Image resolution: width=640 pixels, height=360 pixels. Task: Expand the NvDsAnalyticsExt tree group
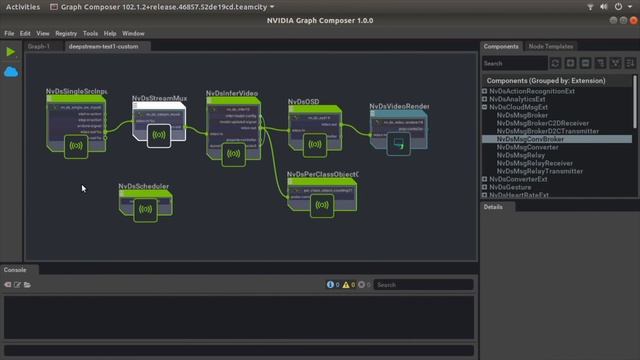484,99
